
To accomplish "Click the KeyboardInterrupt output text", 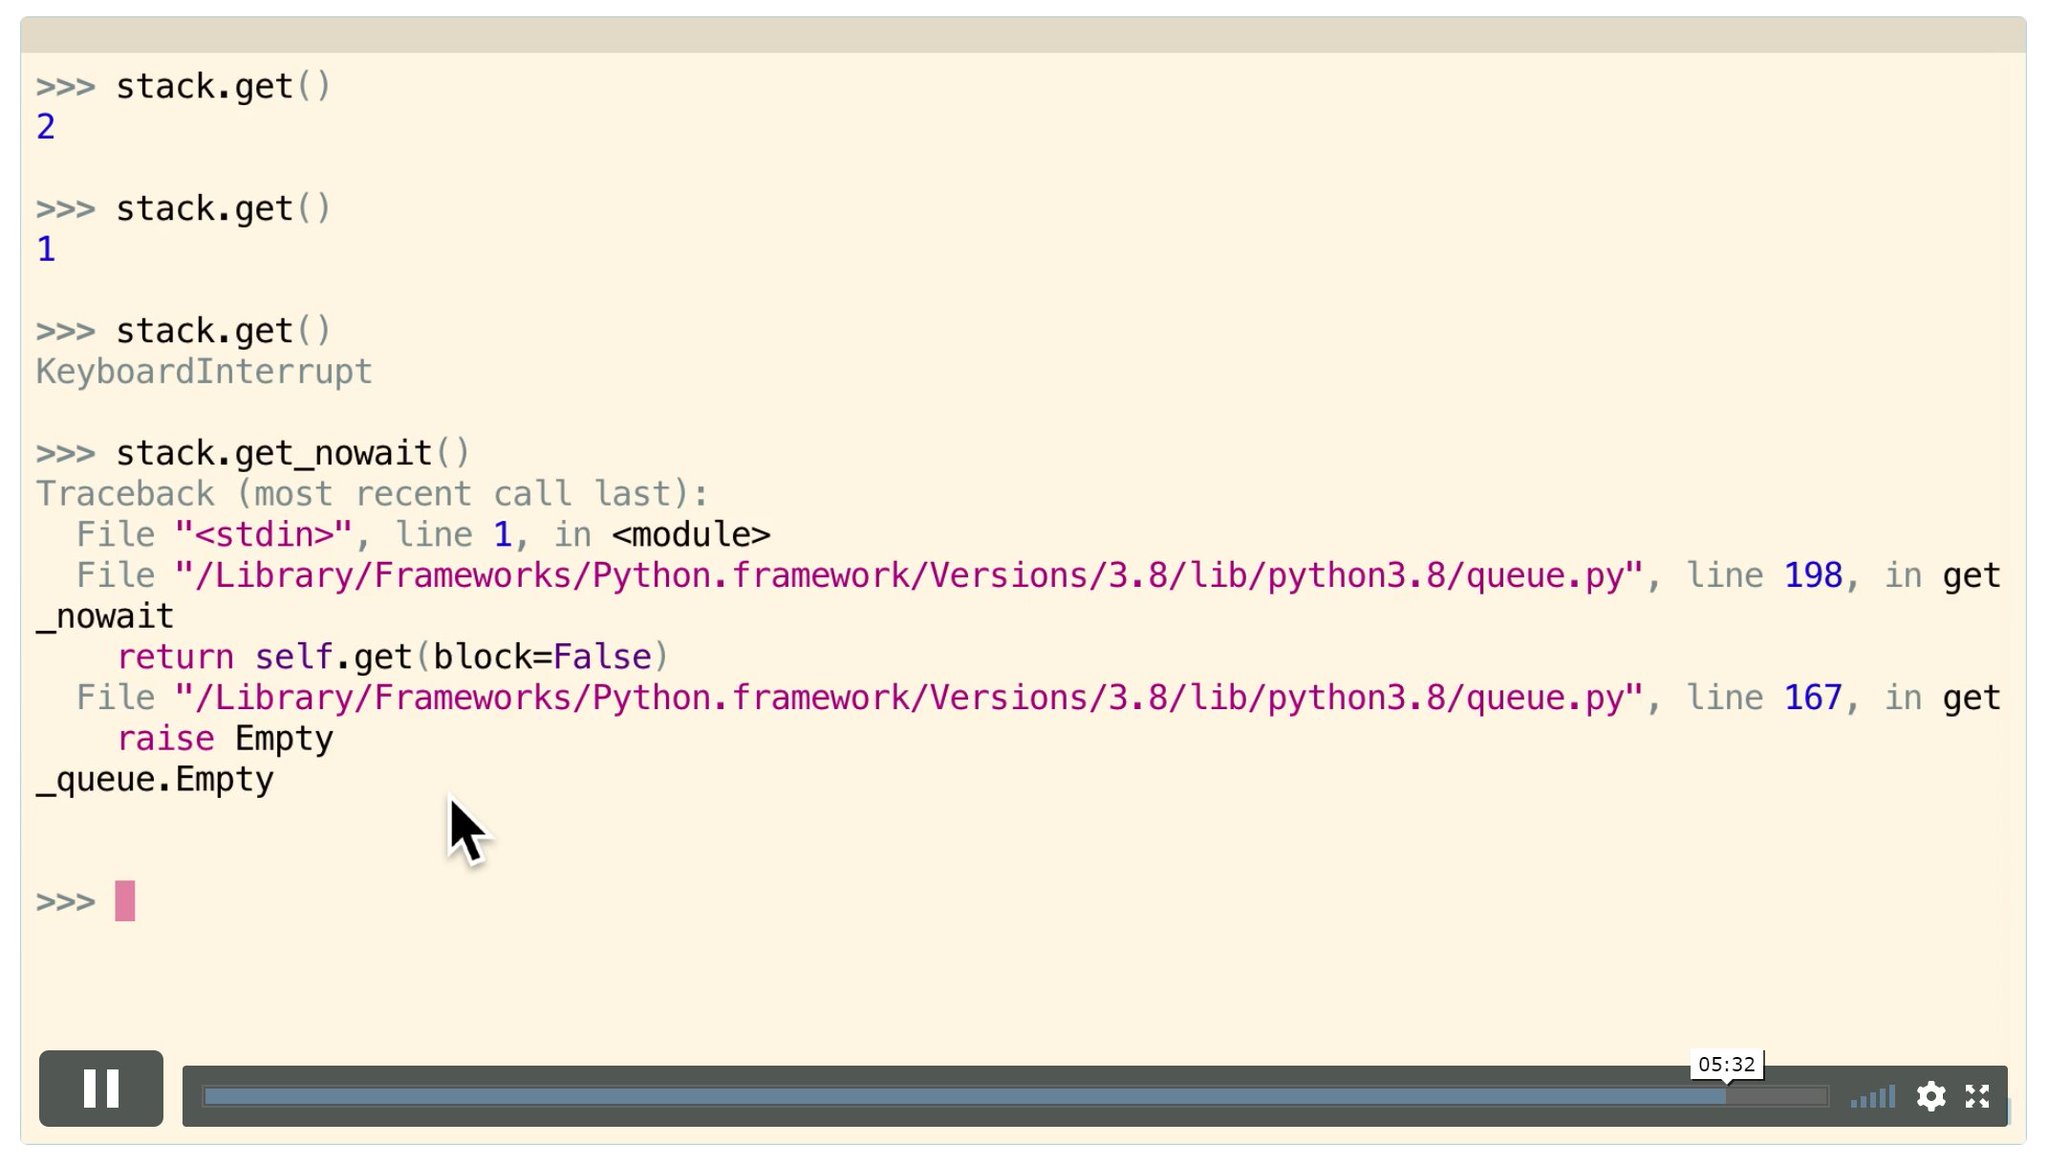I will coord(204,372).
